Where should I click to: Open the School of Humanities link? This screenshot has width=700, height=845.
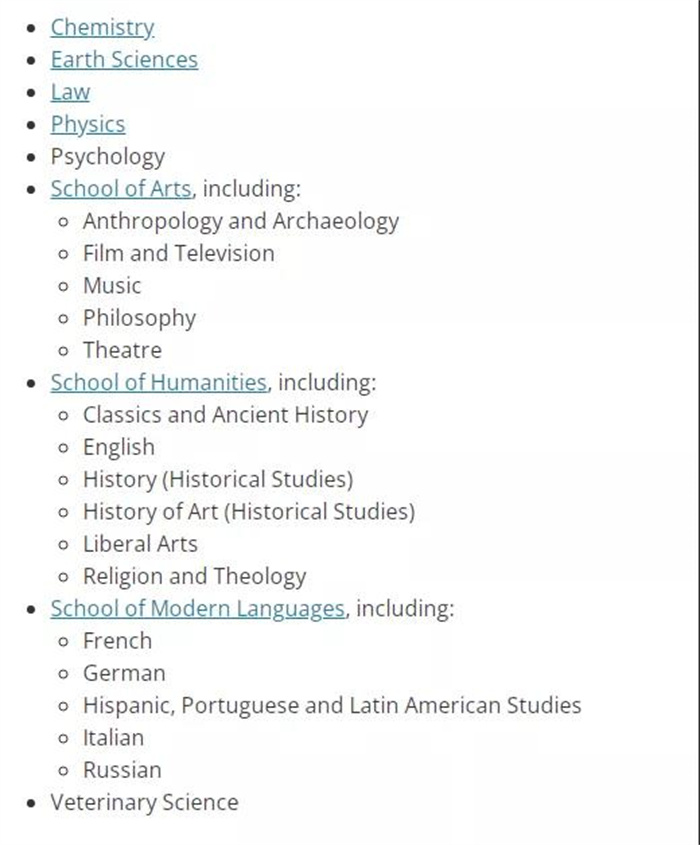point(159,383)
